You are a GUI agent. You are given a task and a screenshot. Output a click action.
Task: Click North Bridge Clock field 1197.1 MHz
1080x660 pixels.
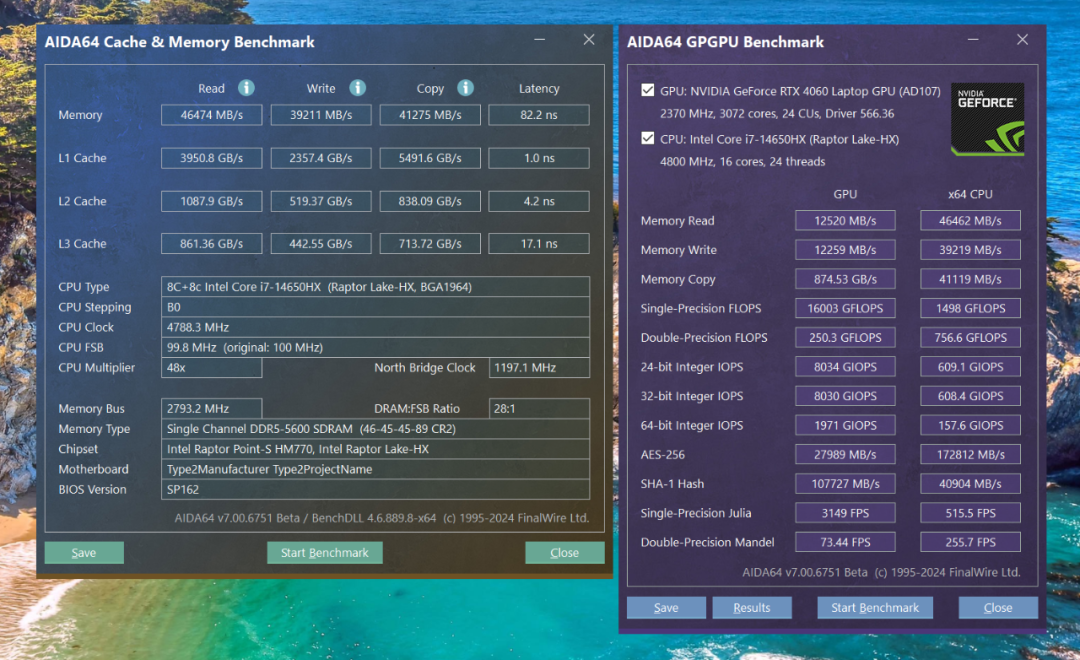539,367
